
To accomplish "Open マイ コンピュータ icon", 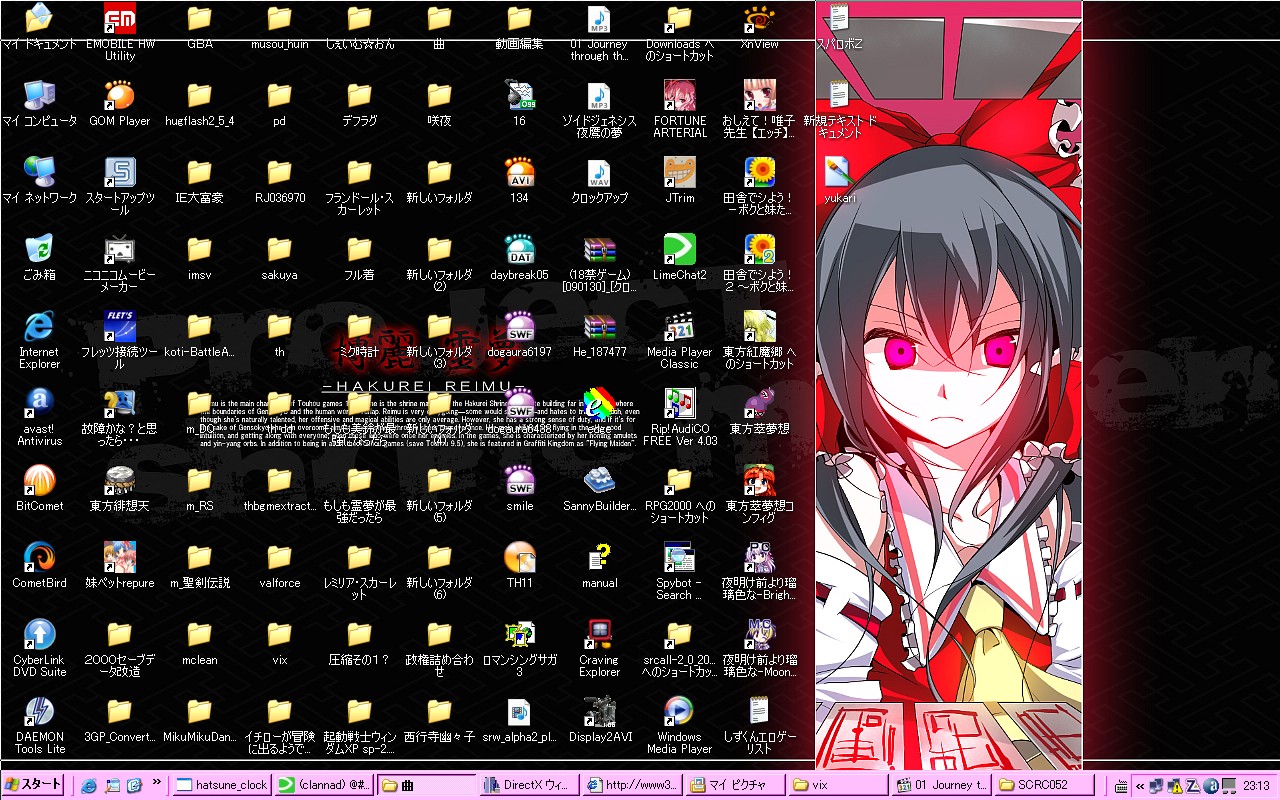I will [x=39, y=95].
